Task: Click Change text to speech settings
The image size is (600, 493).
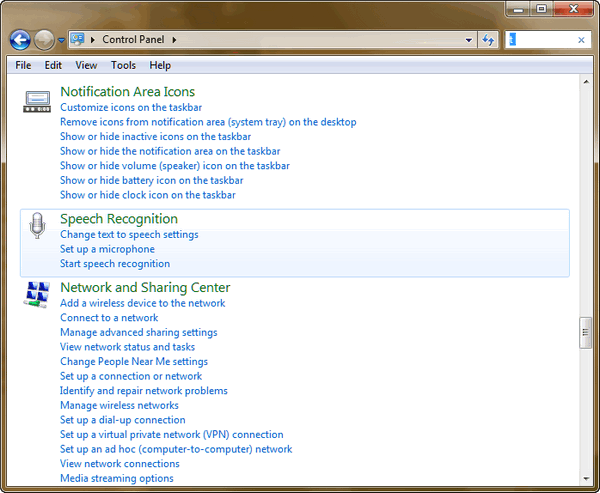Action: [x=129, y=235]
